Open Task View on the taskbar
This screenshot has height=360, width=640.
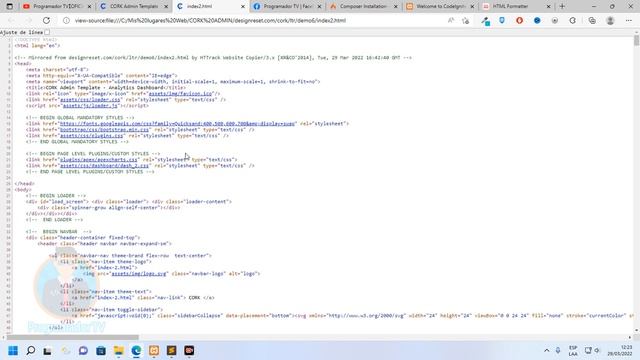pos(48,351)
